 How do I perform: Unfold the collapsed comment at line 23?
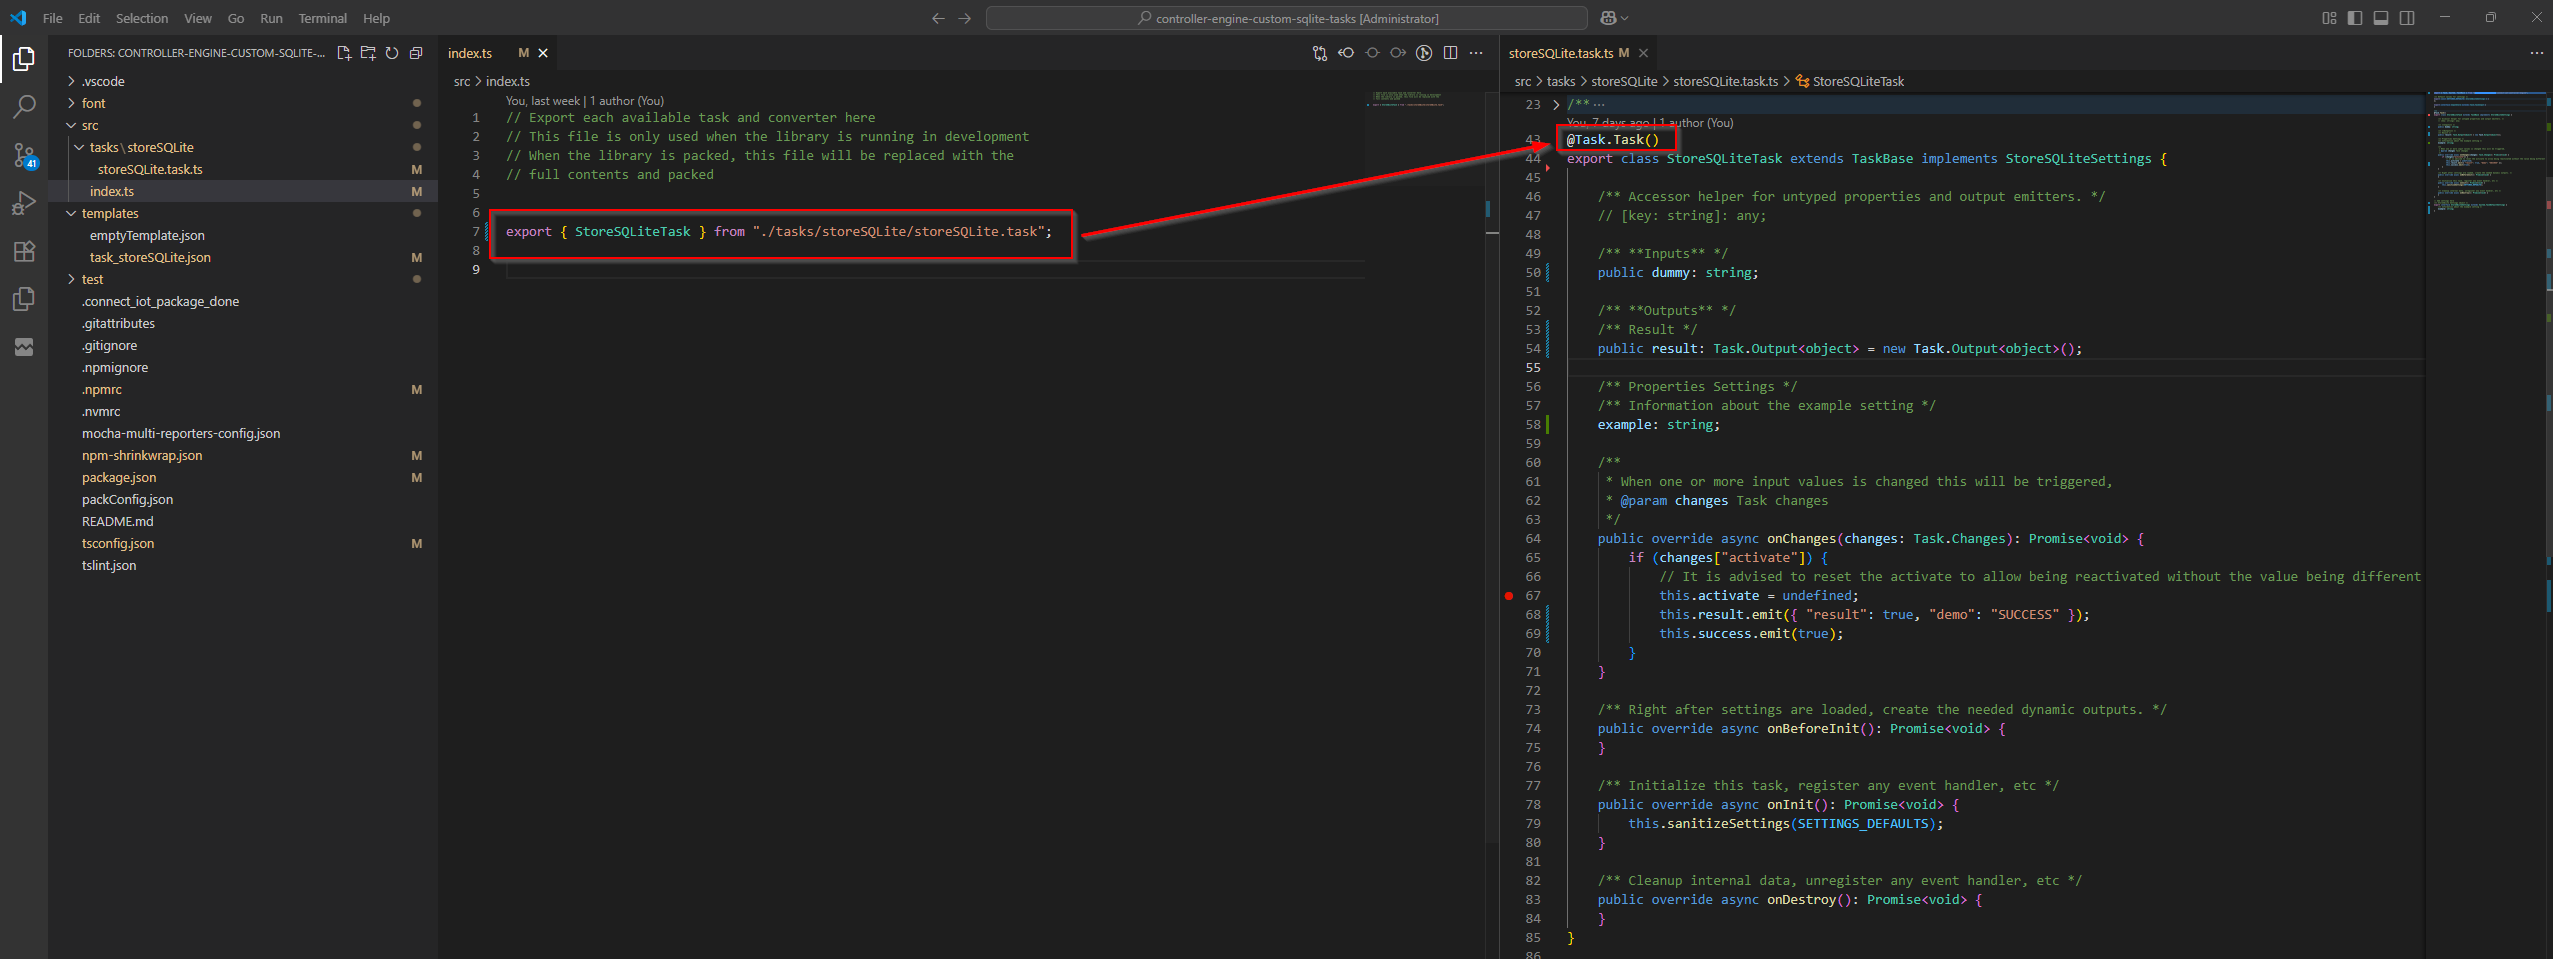[x=1556, y=104]
